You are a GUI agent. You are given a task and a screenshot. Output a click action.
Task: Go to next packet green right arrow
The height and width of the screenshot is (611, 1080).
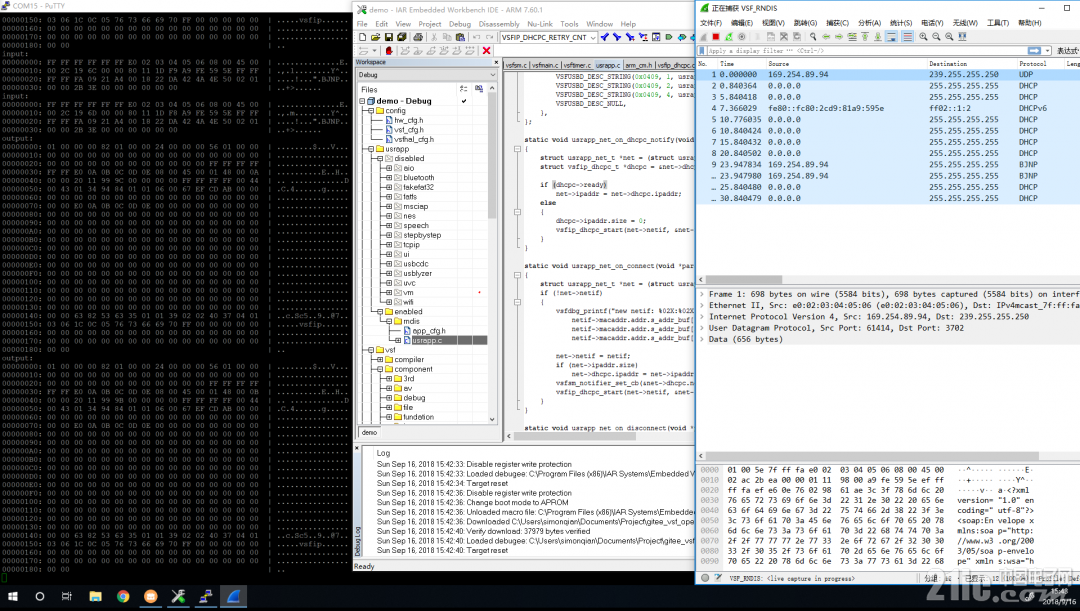click(x=839, y=37)
